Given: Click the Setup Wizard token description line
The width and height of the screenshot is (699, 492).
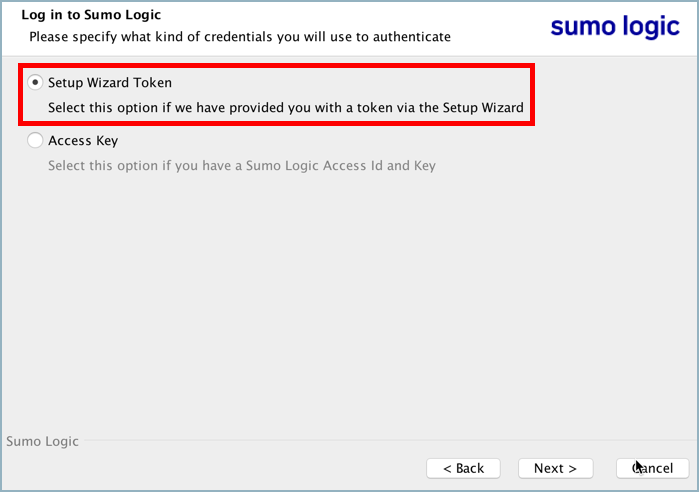Looking at the screenshot, I should click(286, 108).
